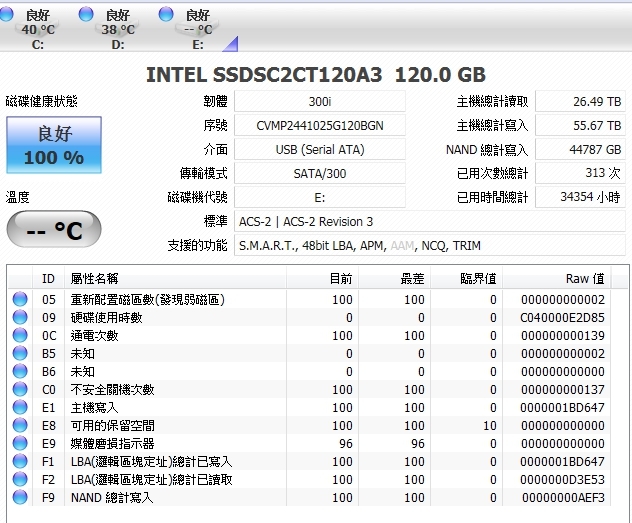This screenshot has width=632, height=523.
Task: Click threshold value 10 in E8 row
Action: [490, 425]
